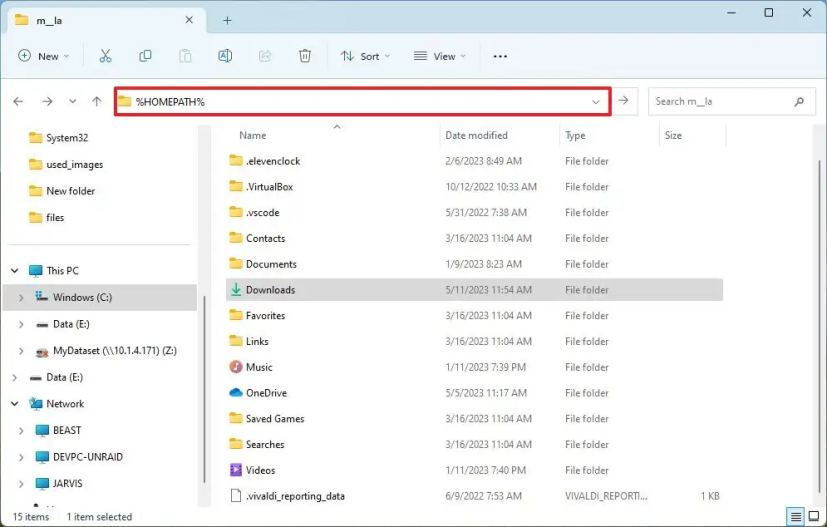The image size is (827, 527).
Task: Switch to details view icon in status bar
Action: pyautogui.click(x=796, y=516)
